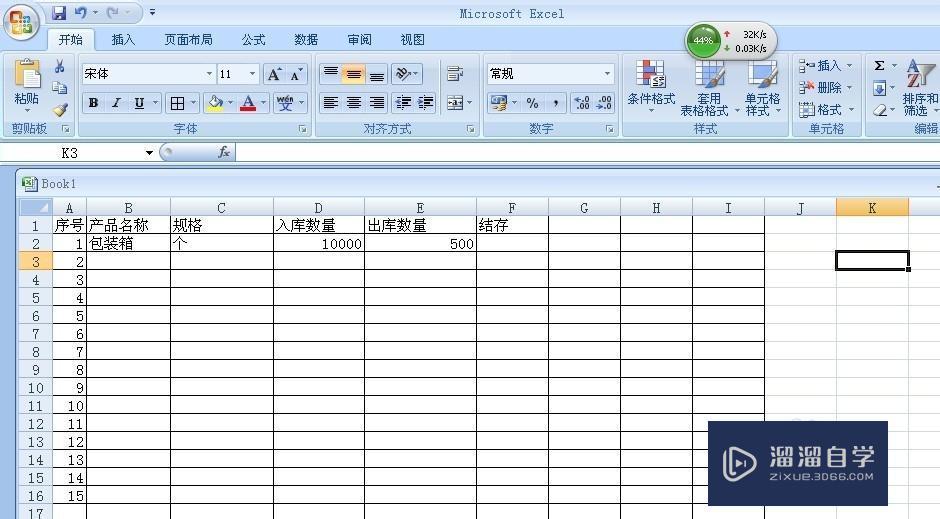Customize the Quick Access Toolbar arrow
940x519 pixels.
coord(152,12)
